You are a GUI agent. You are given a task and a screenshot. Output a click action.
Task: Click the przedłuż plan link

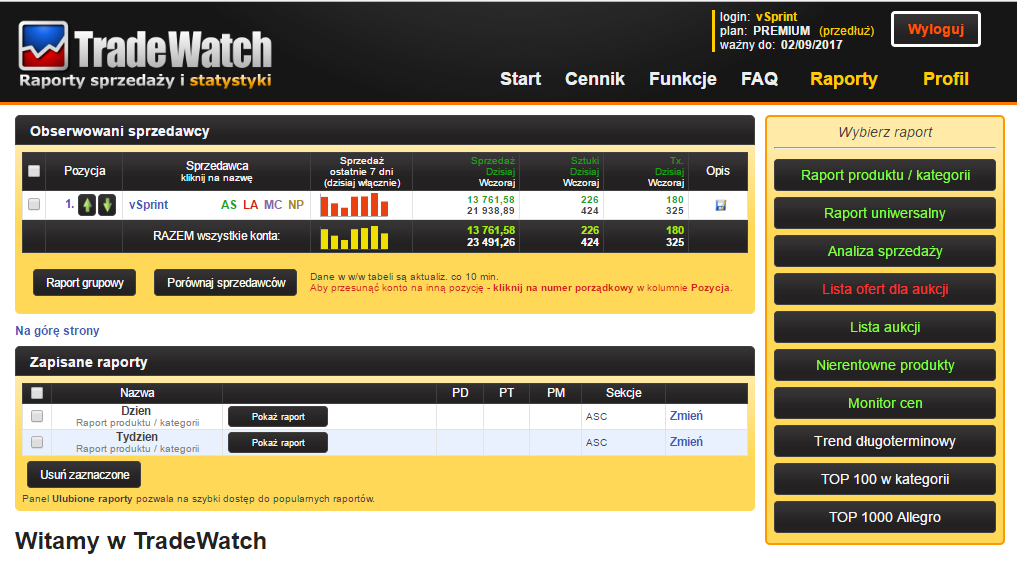(x=846, y=31)
